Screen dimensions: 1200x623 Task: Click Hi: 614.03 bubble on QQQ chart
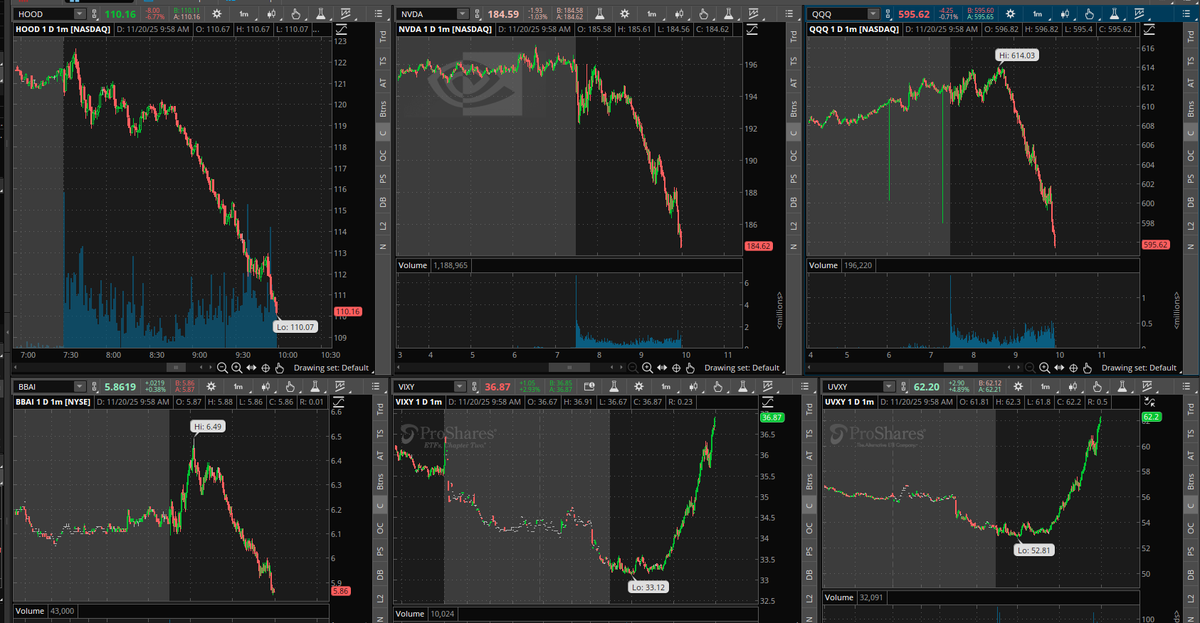1017,56
